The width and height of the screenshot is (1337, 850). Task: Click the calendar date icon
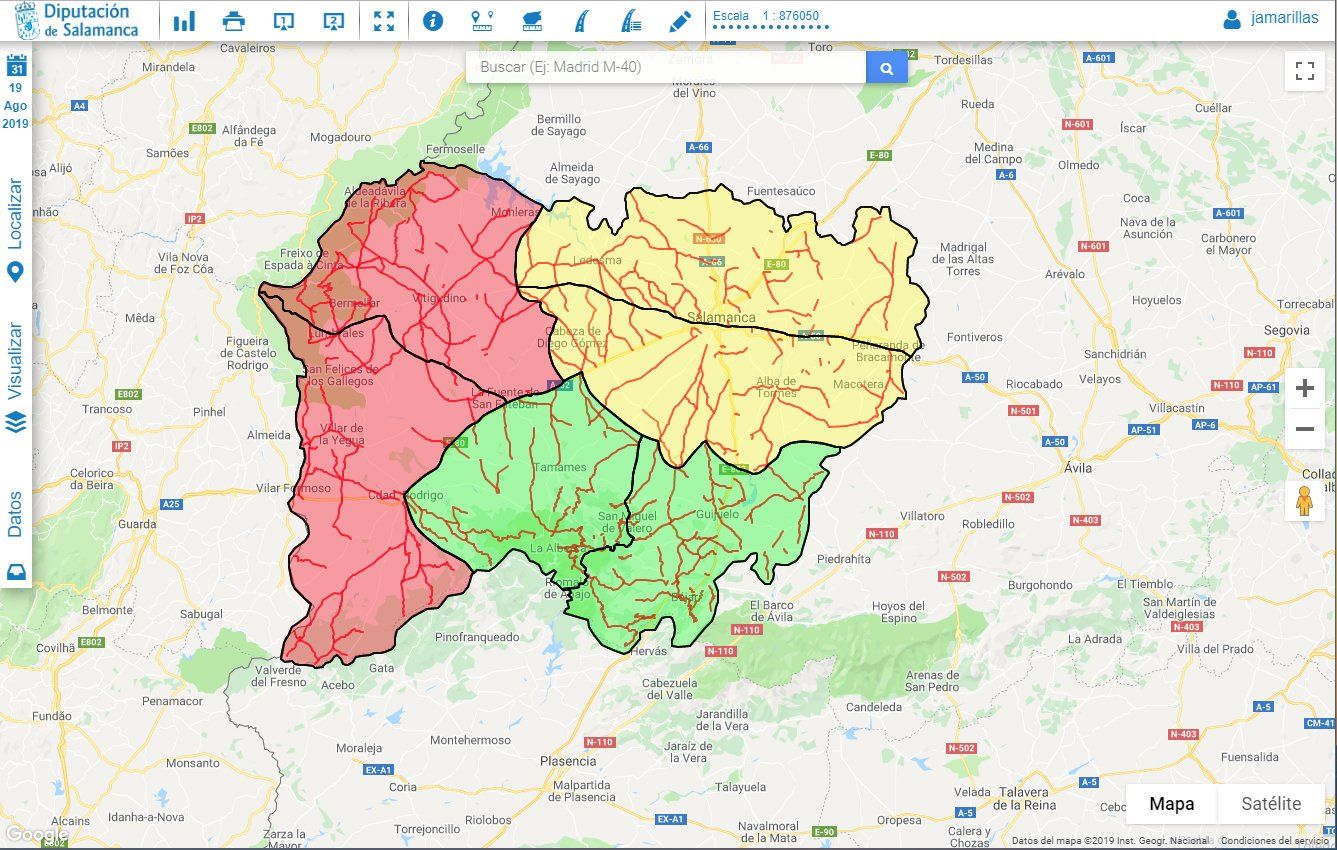[x=16, y=66]
